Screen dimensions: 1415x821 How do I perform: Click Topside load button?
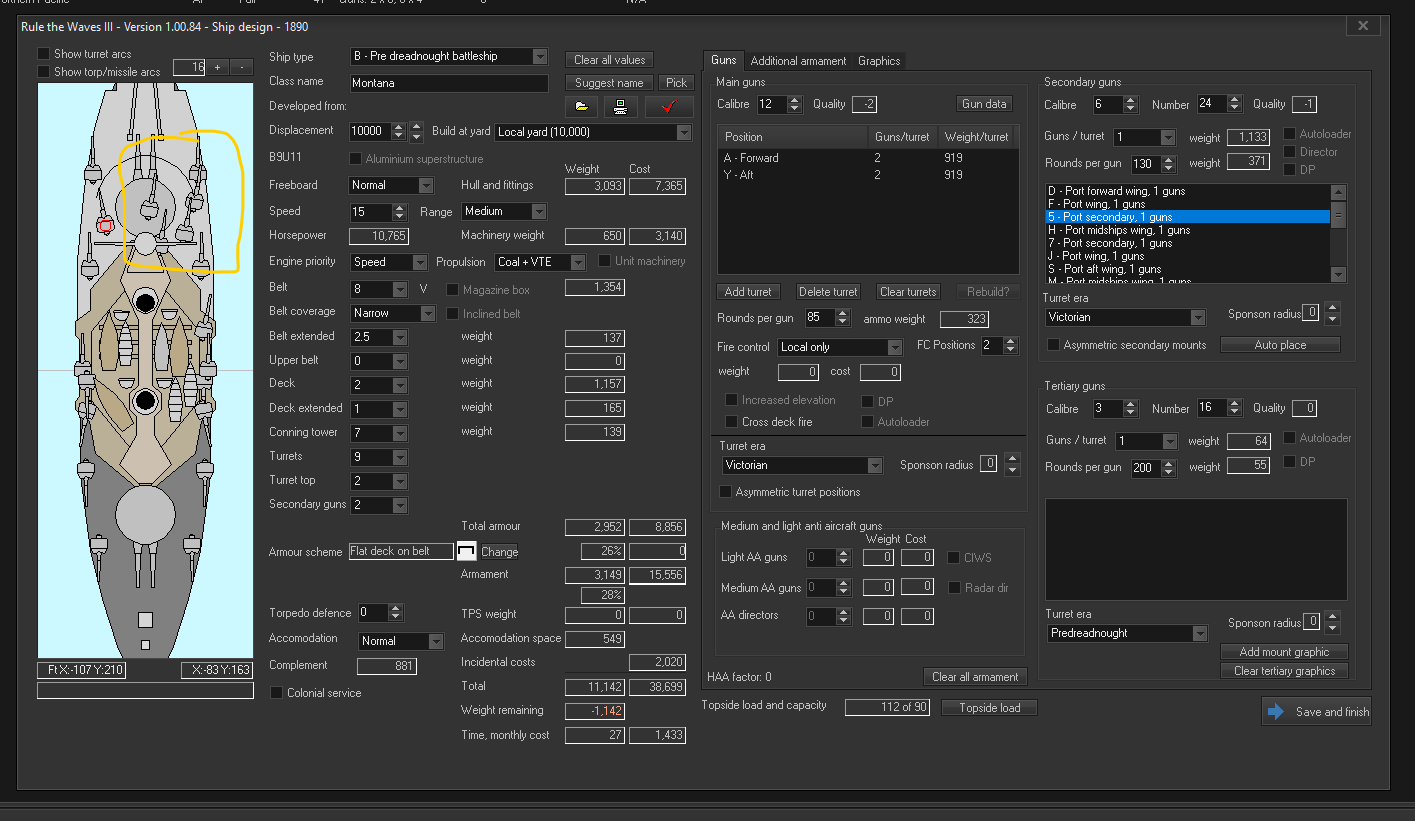989,708
